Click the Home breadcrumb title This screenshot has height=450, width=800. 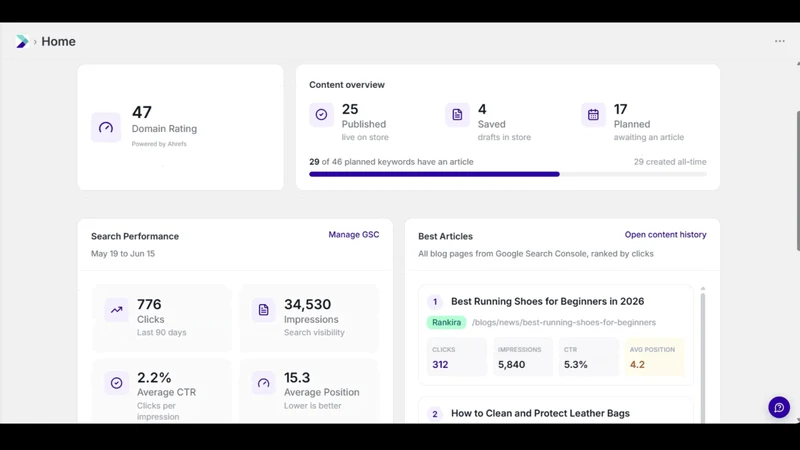(58, 41)
